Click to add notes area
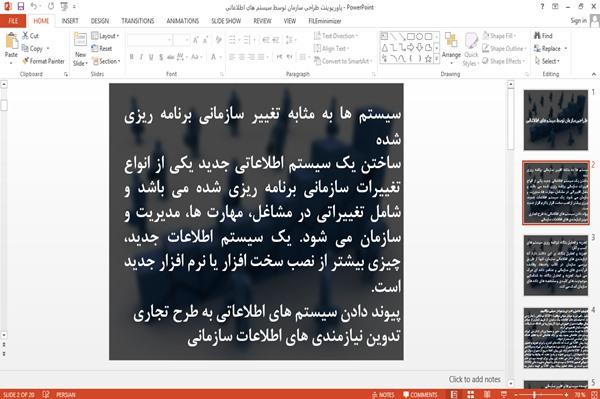Image resolution: width=600 pixels, height=399 pixels. coord(474,379)
